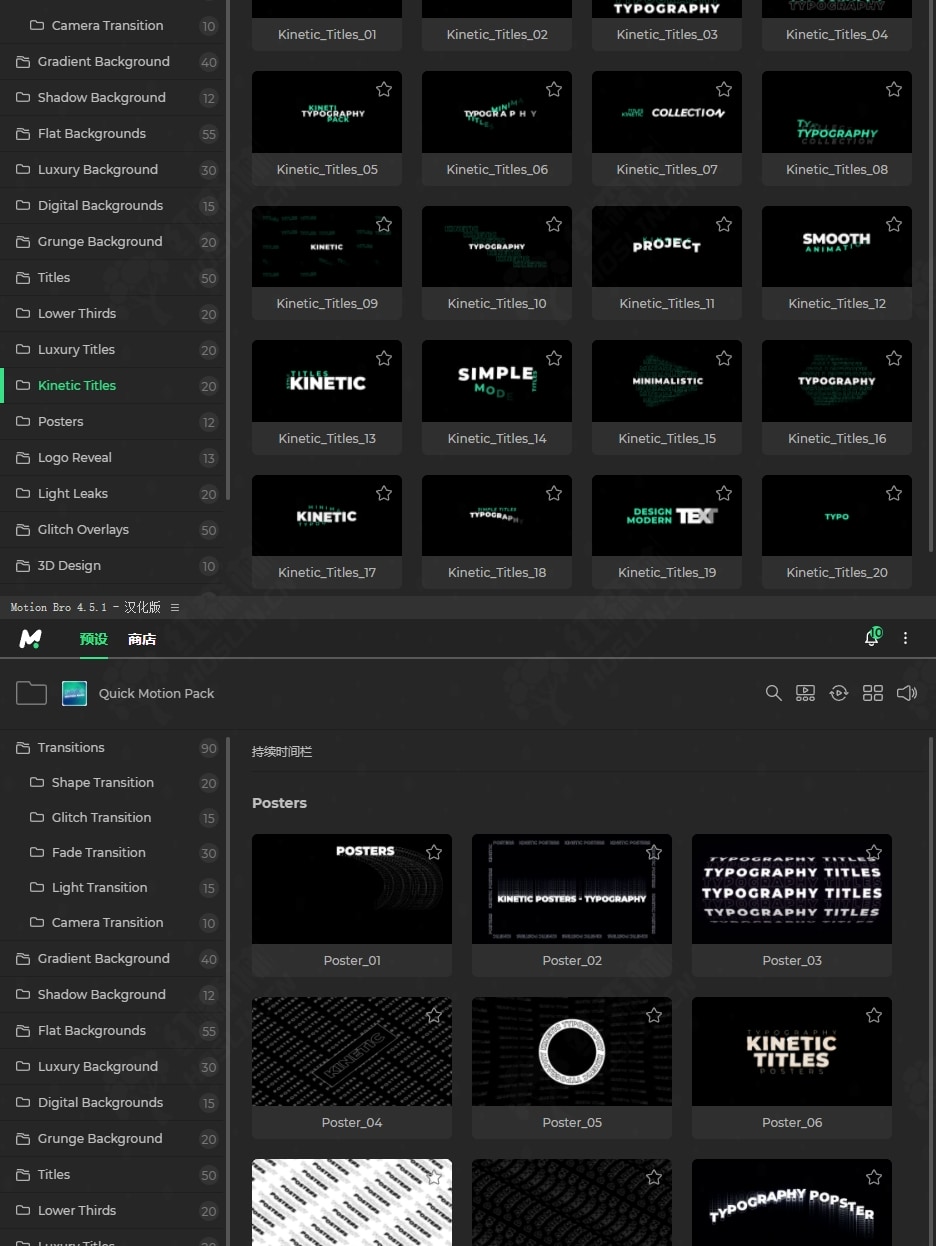Screen dimensions: 936x1246
Task: Switch thumbnail layout with grid view icon
Action: (873, 693)
